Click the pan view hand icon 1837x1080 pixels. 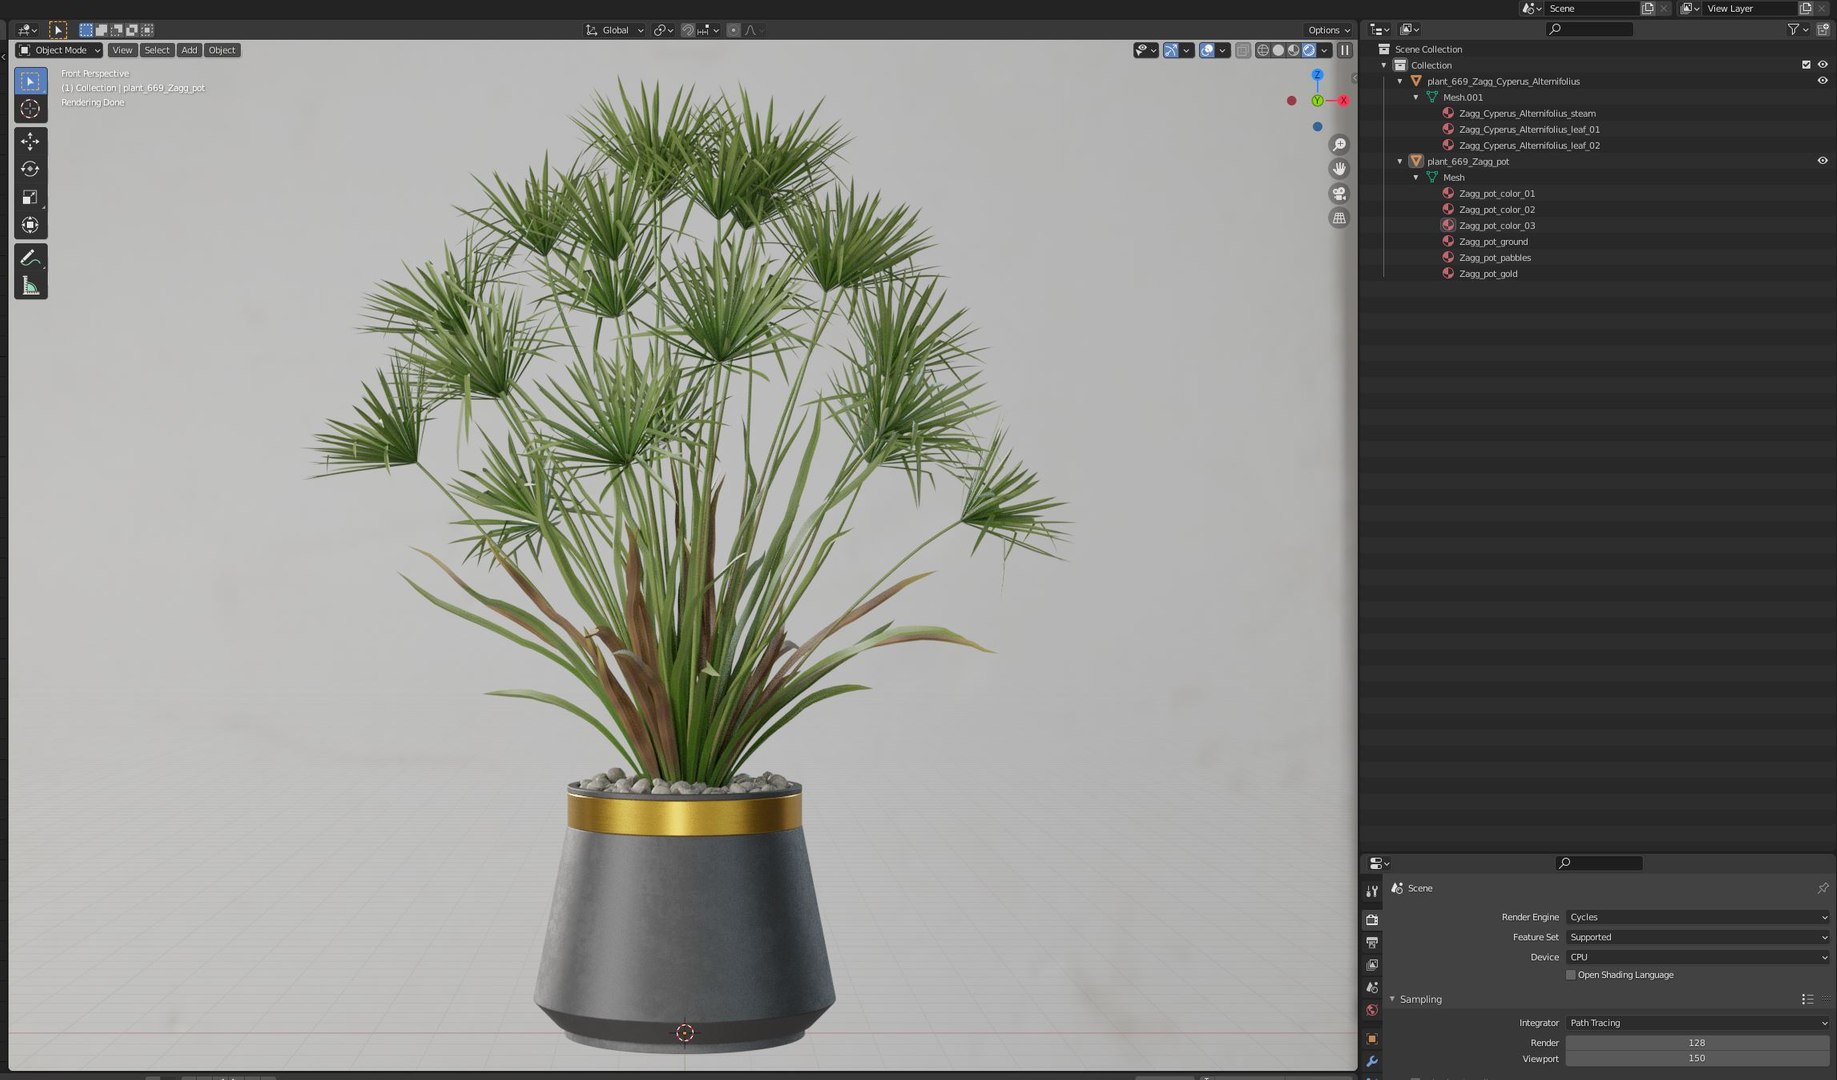tap(1339, 169)
